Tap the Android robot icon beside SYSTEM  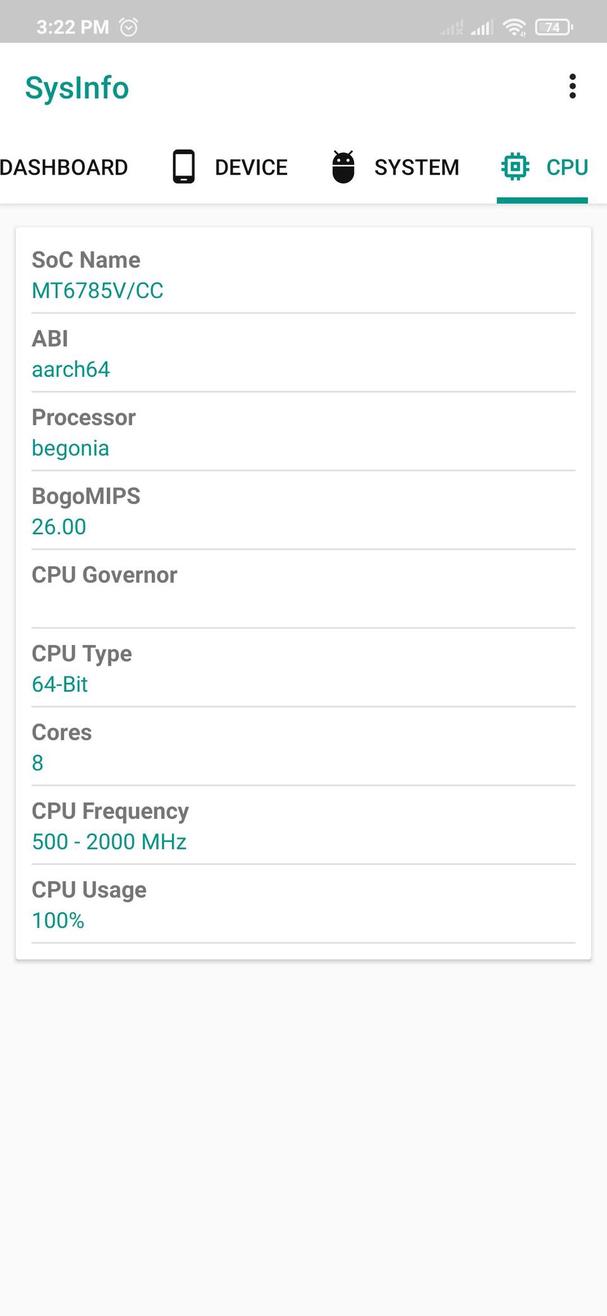coord(343,166)
